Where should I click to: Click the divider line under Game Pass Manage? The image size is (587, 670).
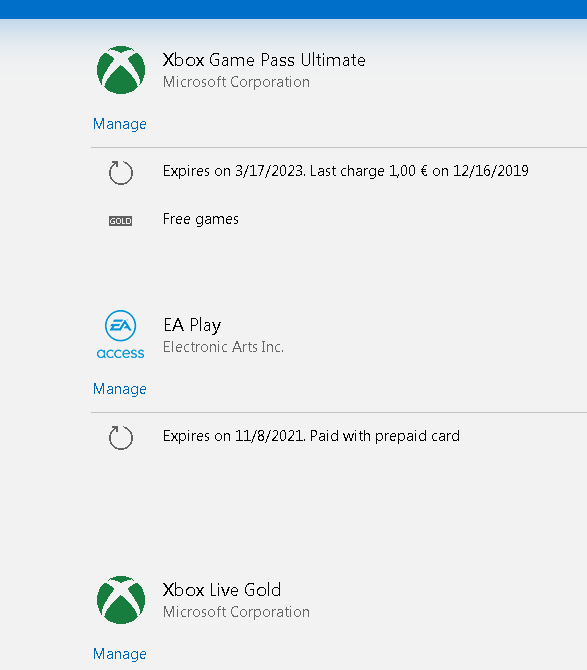click(339, 147)
